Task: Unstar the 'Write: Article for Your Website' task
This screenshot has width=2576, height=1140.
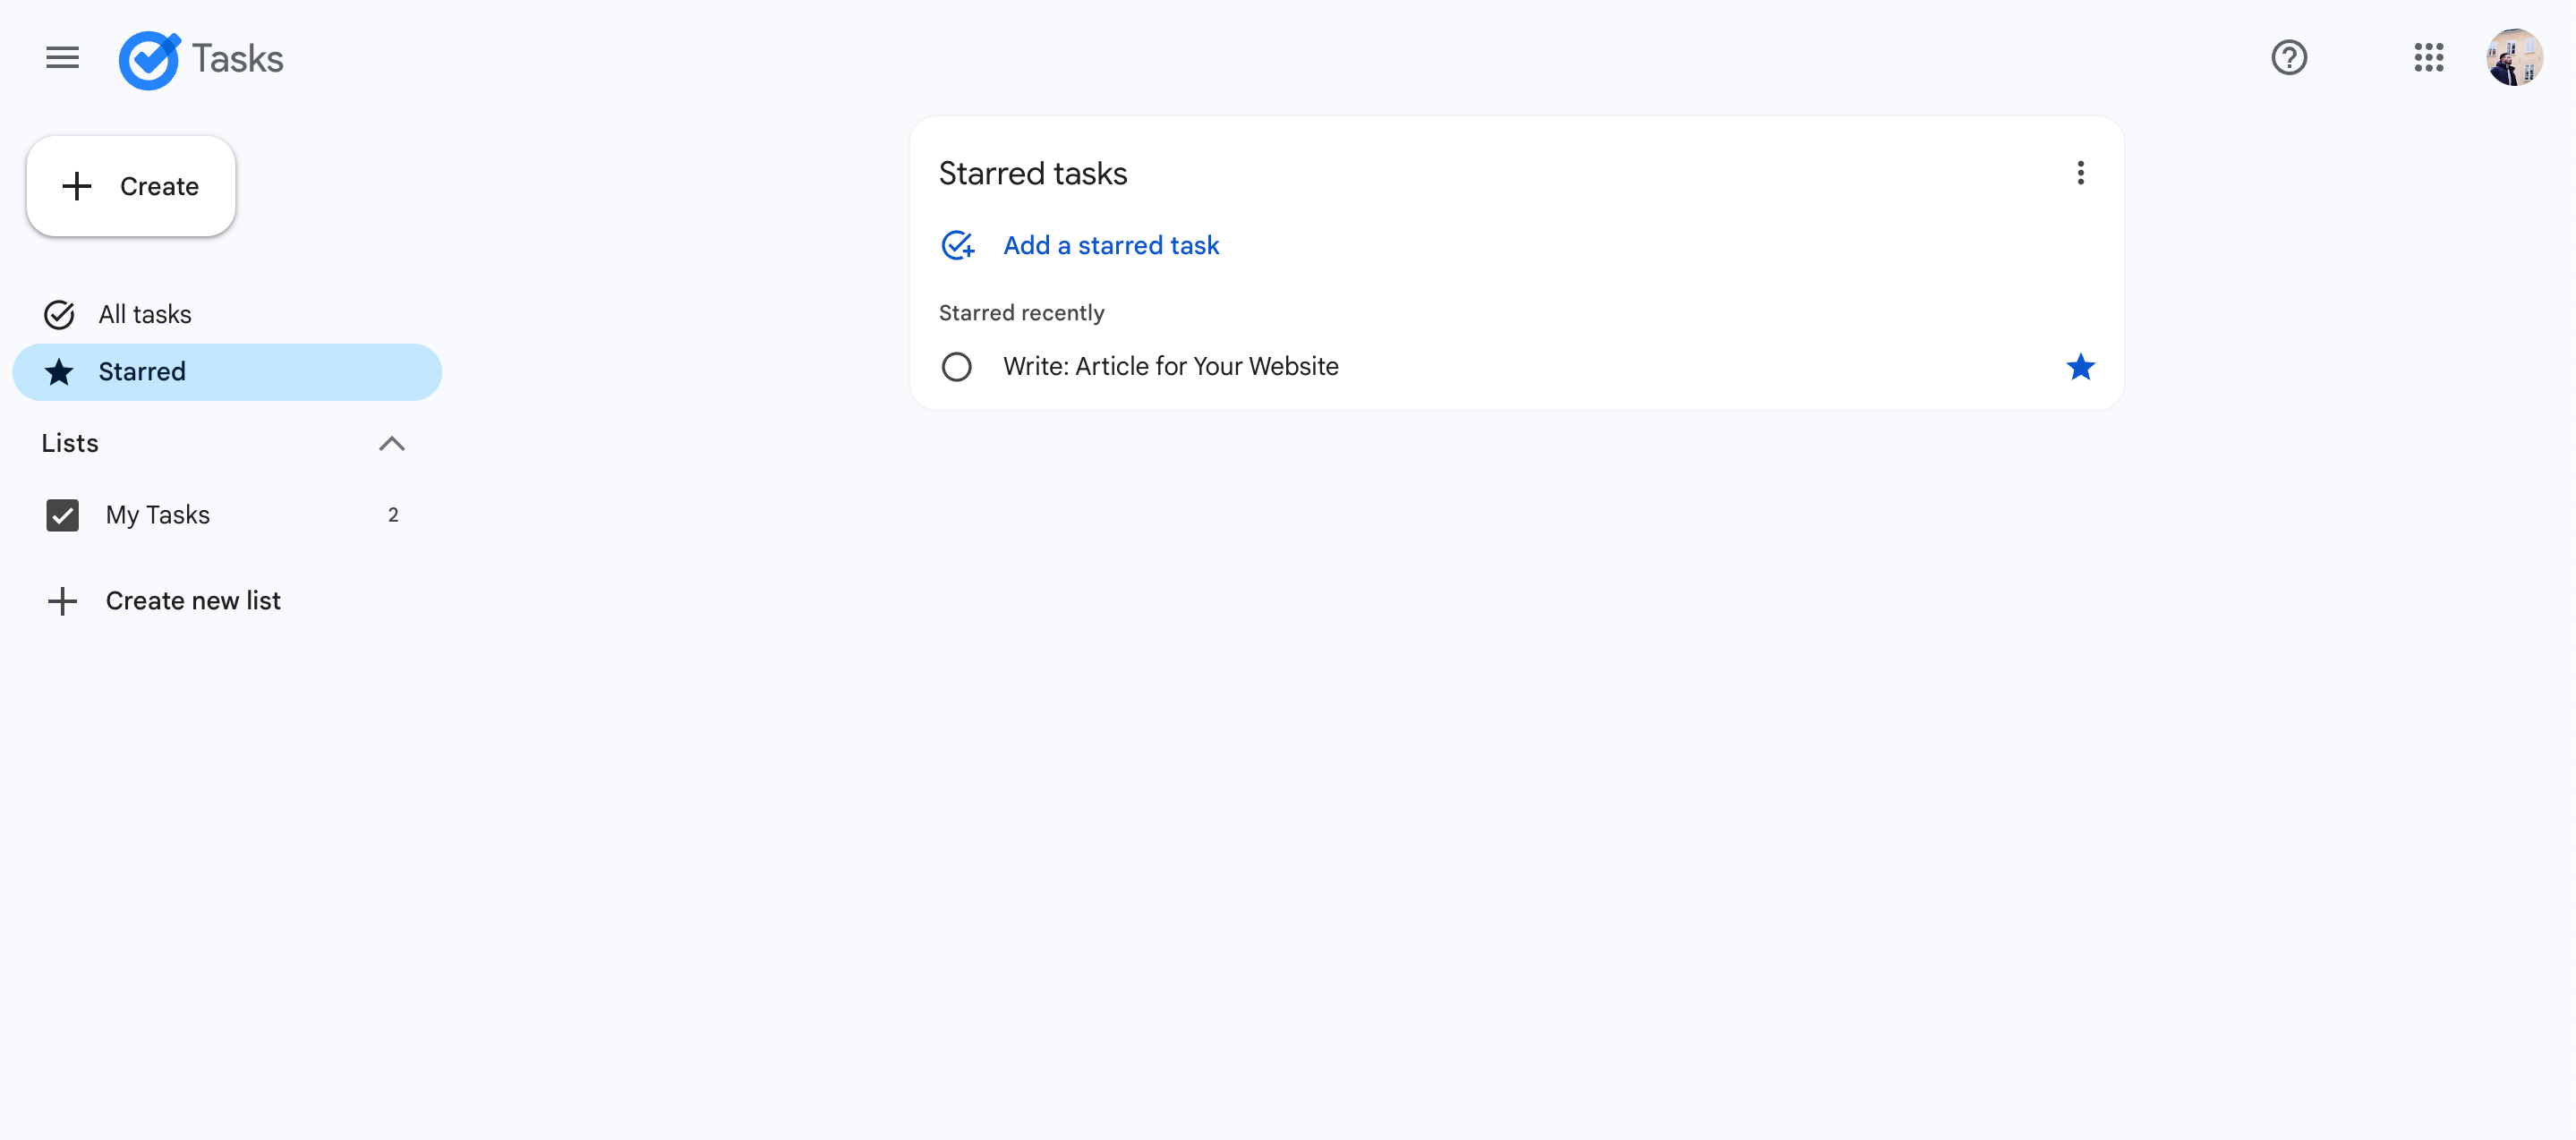Action: (2081, 367)
